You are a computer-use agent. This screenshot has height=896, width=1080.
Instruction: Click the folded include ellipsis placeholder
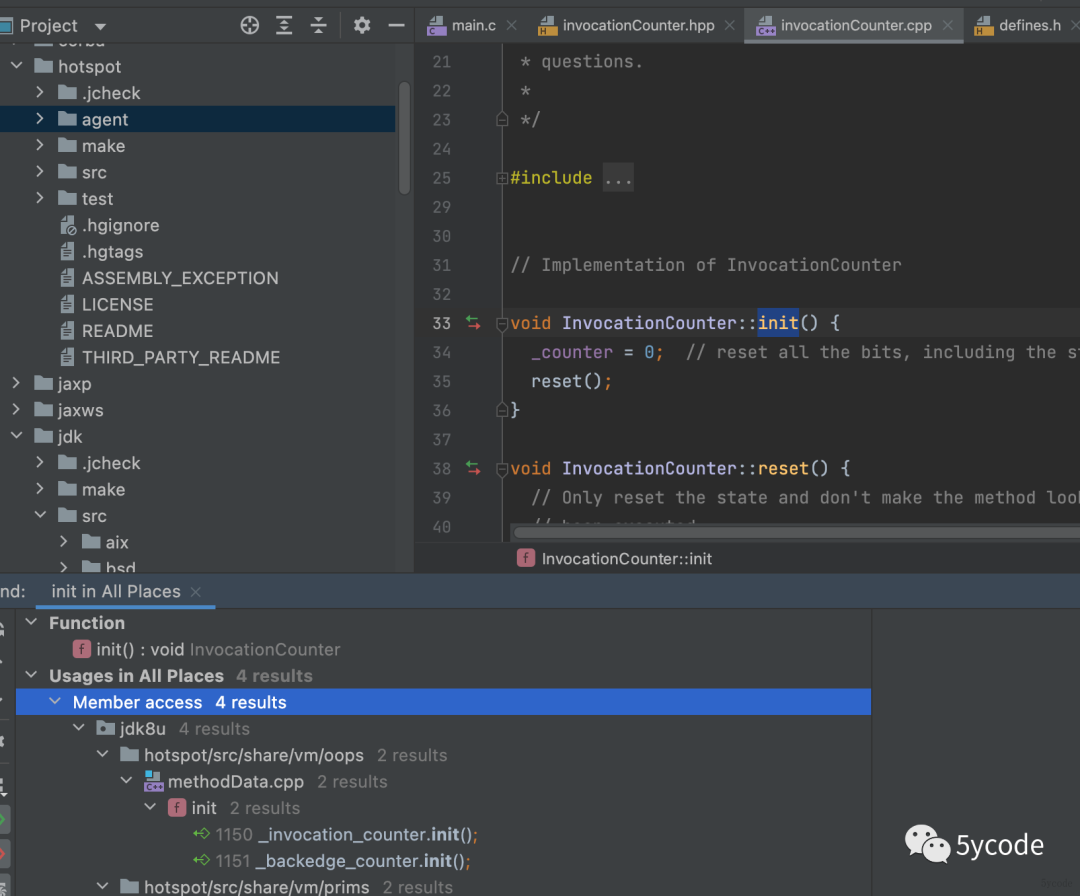pos(618,178)
